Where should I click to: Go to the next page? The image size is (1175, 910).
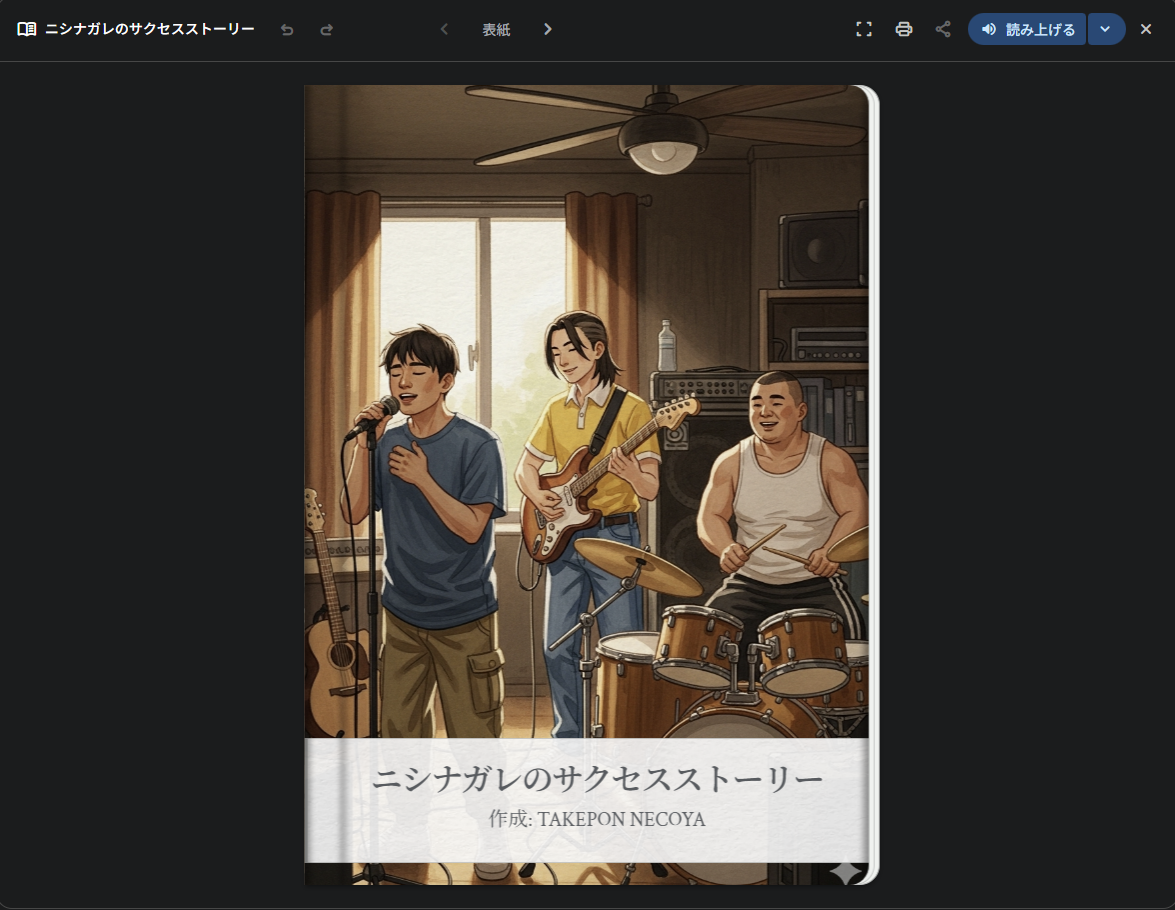pos(547,29)
